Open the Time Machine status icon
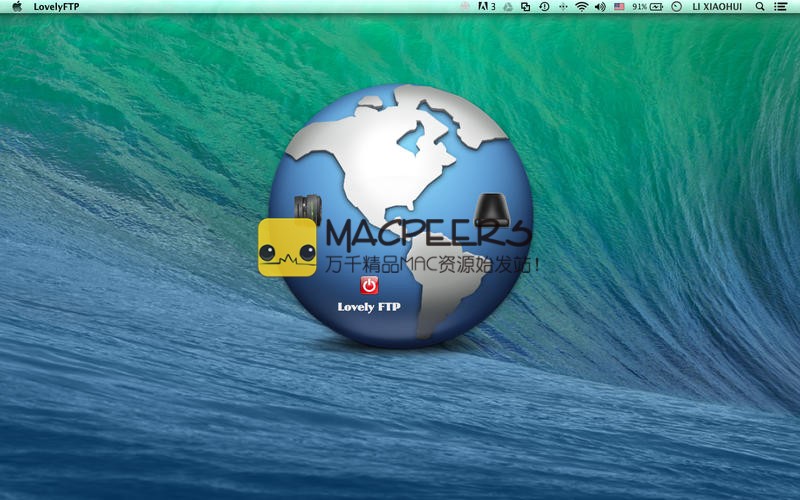Viewport: 800px width, 500px height. [x=543, y=7]
